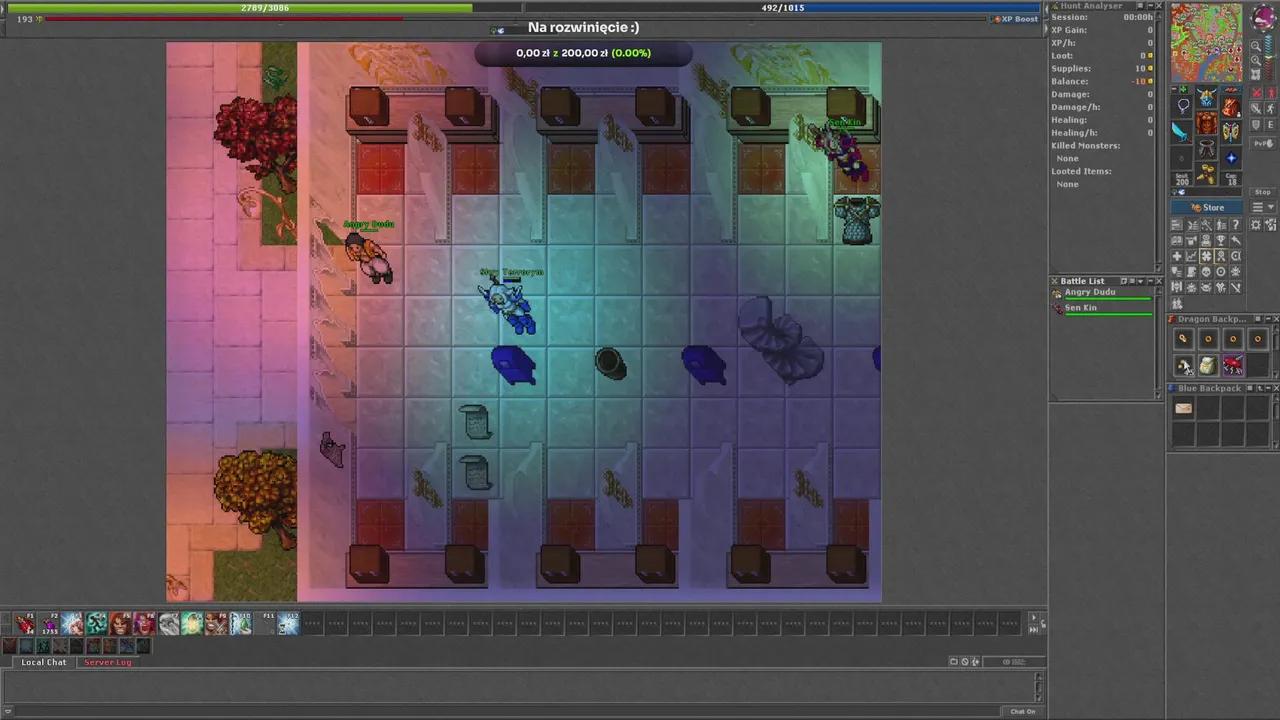Toggle the XP Boost button
This screenshot has height=720, width=1280.
1015,19
